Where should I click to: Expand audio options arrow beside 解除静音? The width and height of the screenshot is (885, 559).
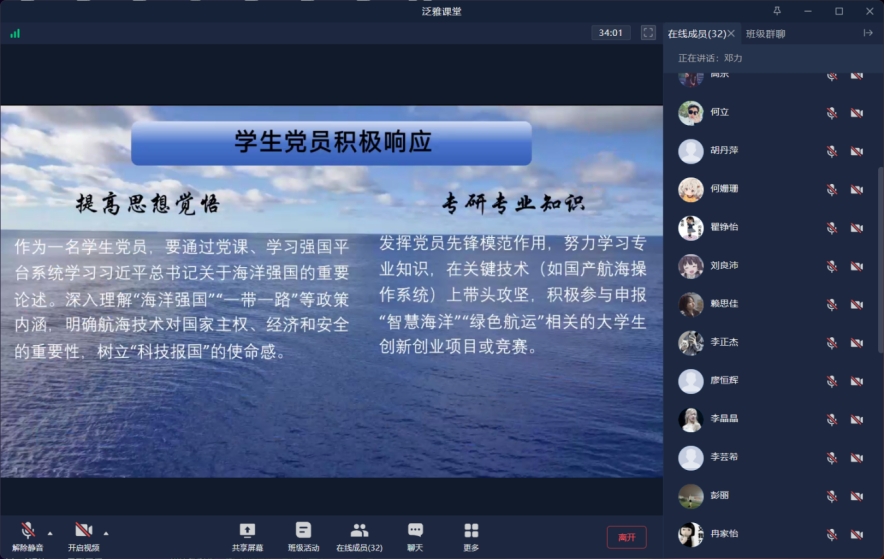pyautogui.click(x=50, y=533)
